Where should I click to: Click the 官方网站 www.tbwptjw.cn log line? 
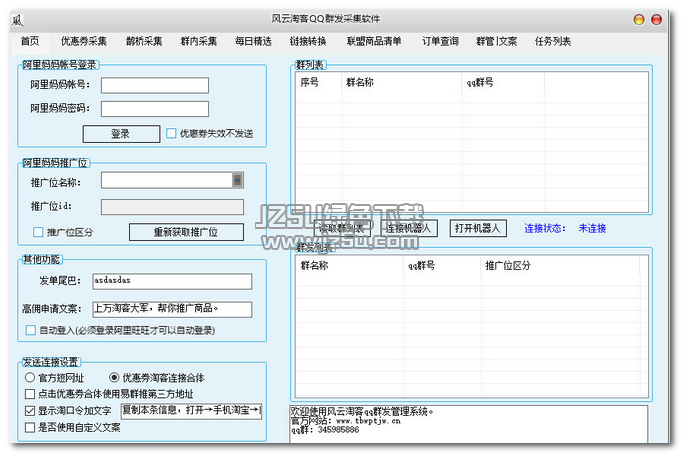coord(346,421)
